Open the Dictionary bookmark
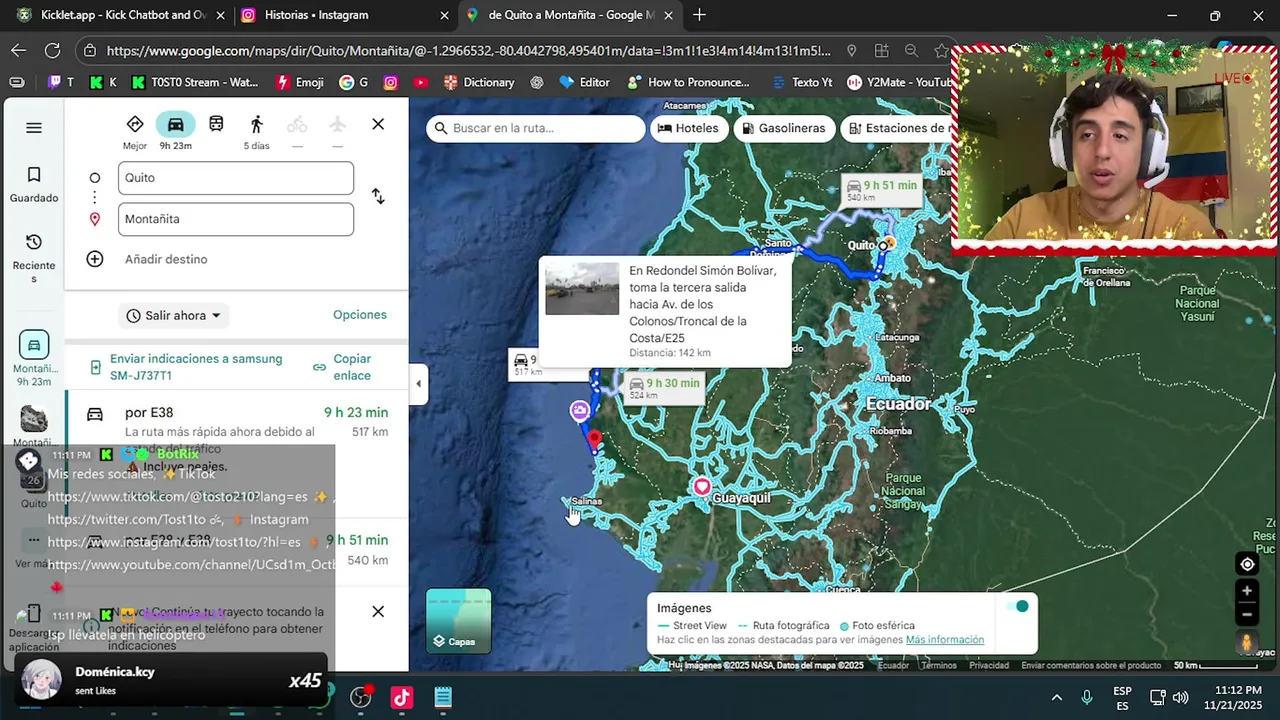1280x720 pixels. pyautogui.click(x=479, y=82)
